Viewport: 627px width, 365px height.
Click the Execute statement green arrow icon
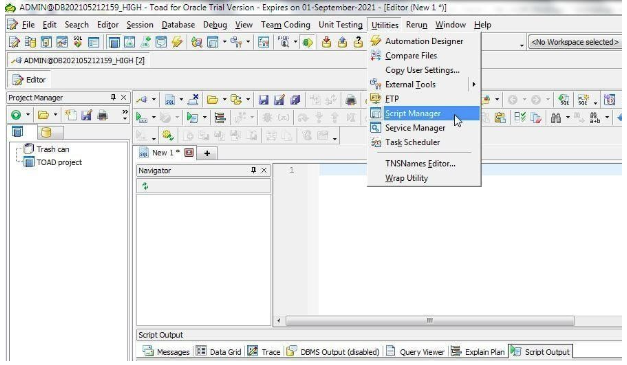(141, 118)
